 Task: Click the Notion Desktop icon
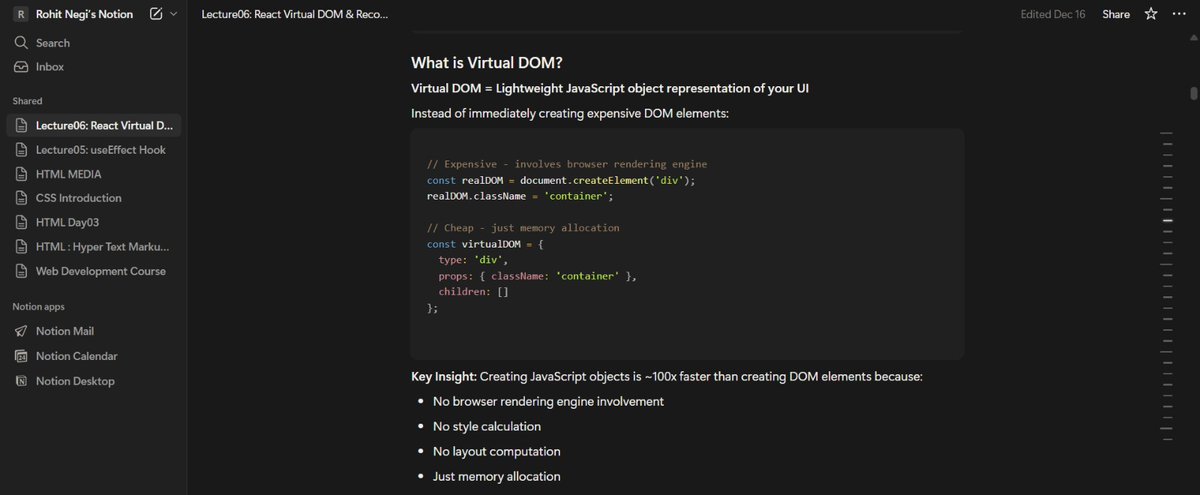22,381
